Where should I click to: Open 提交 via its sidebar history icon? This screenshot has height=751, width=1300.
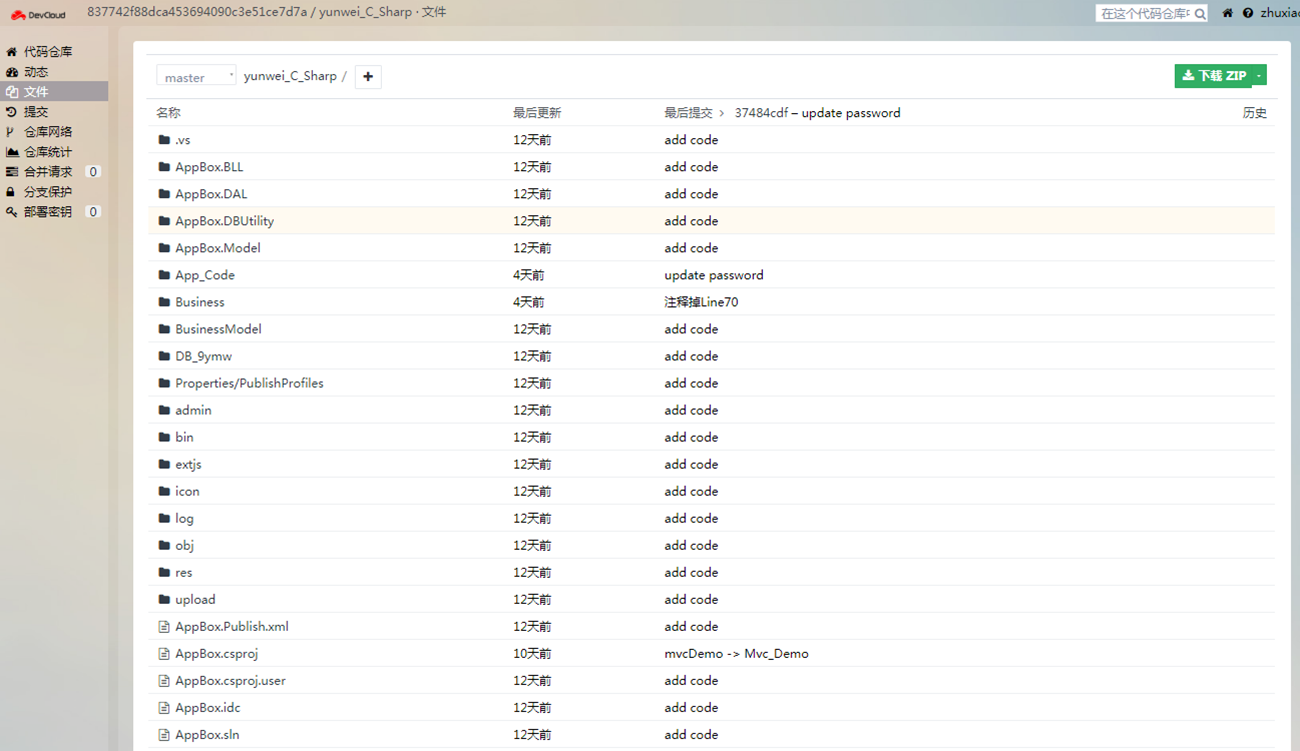[x=12, y=112]
